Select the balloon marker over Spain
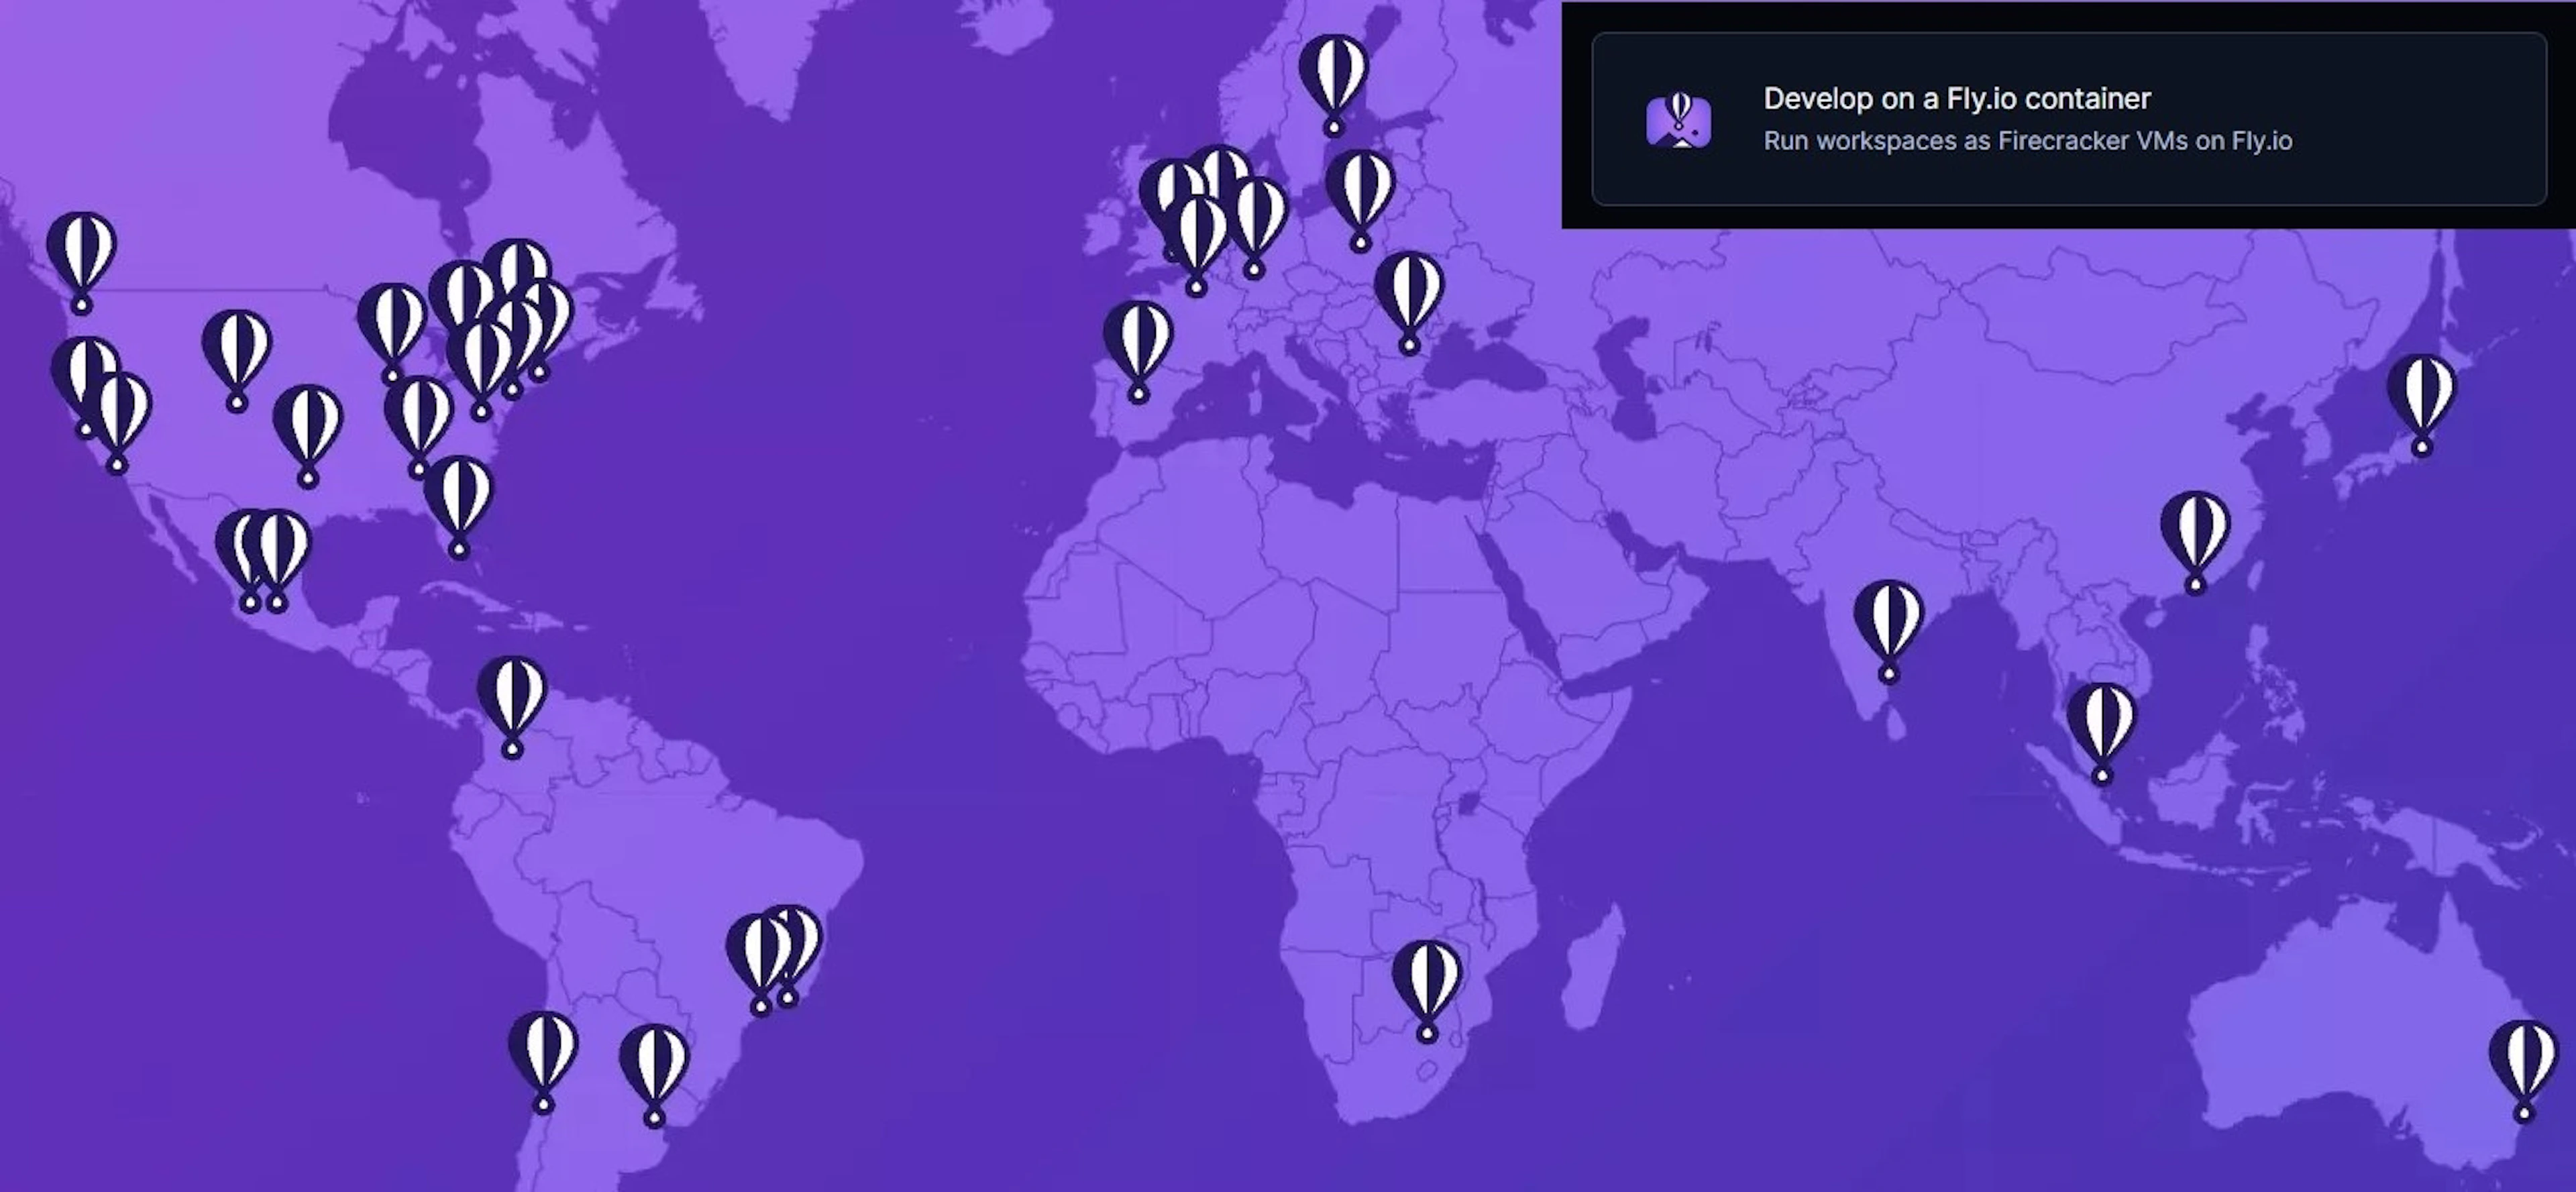This screenshot has height=1192, width=2576. pyautogui.click(x=1138, y=351)
